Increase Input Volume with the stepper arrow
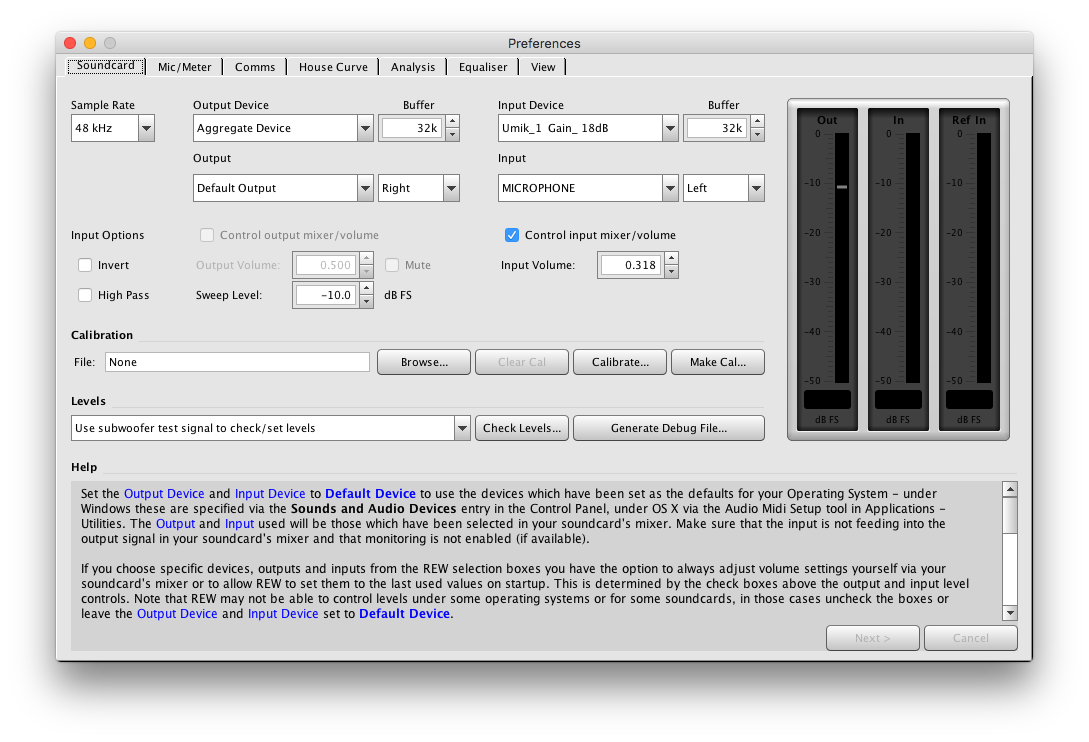 669,260
